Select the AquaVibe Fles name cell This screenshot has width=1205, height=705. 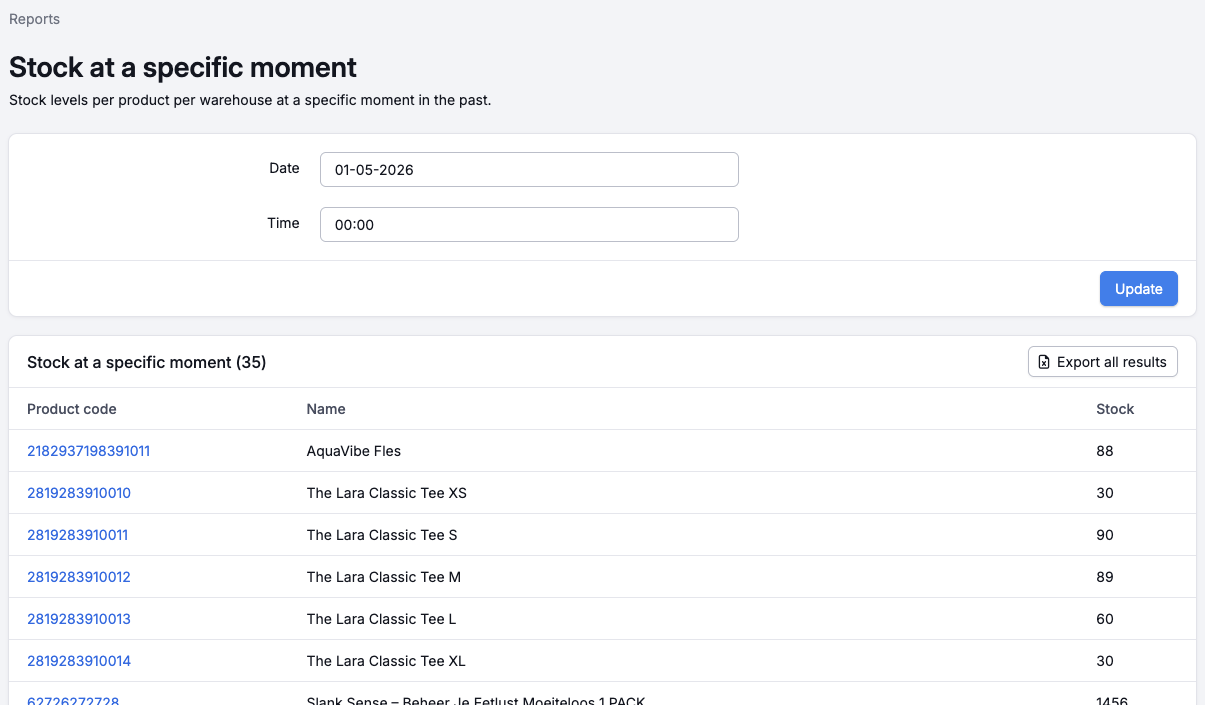(x=354, y=451)
